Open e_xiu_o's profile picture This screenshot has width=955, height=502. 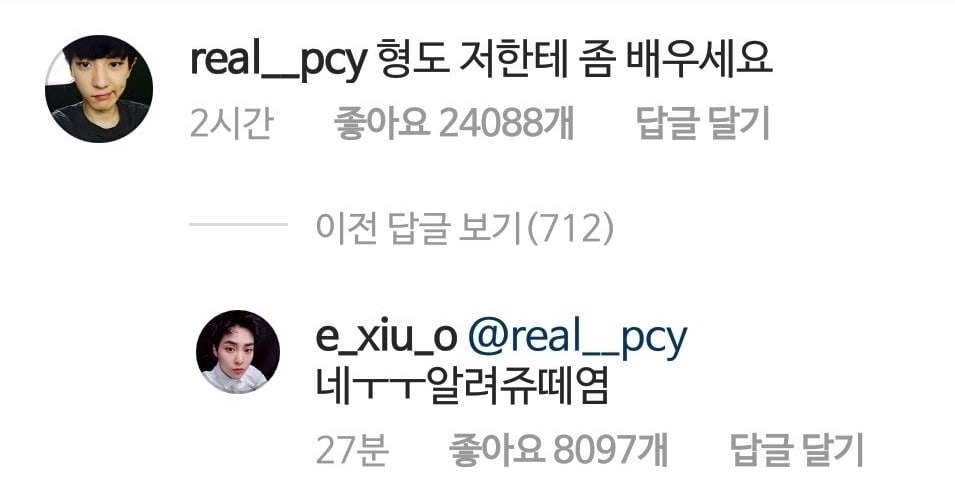point(238,352)
